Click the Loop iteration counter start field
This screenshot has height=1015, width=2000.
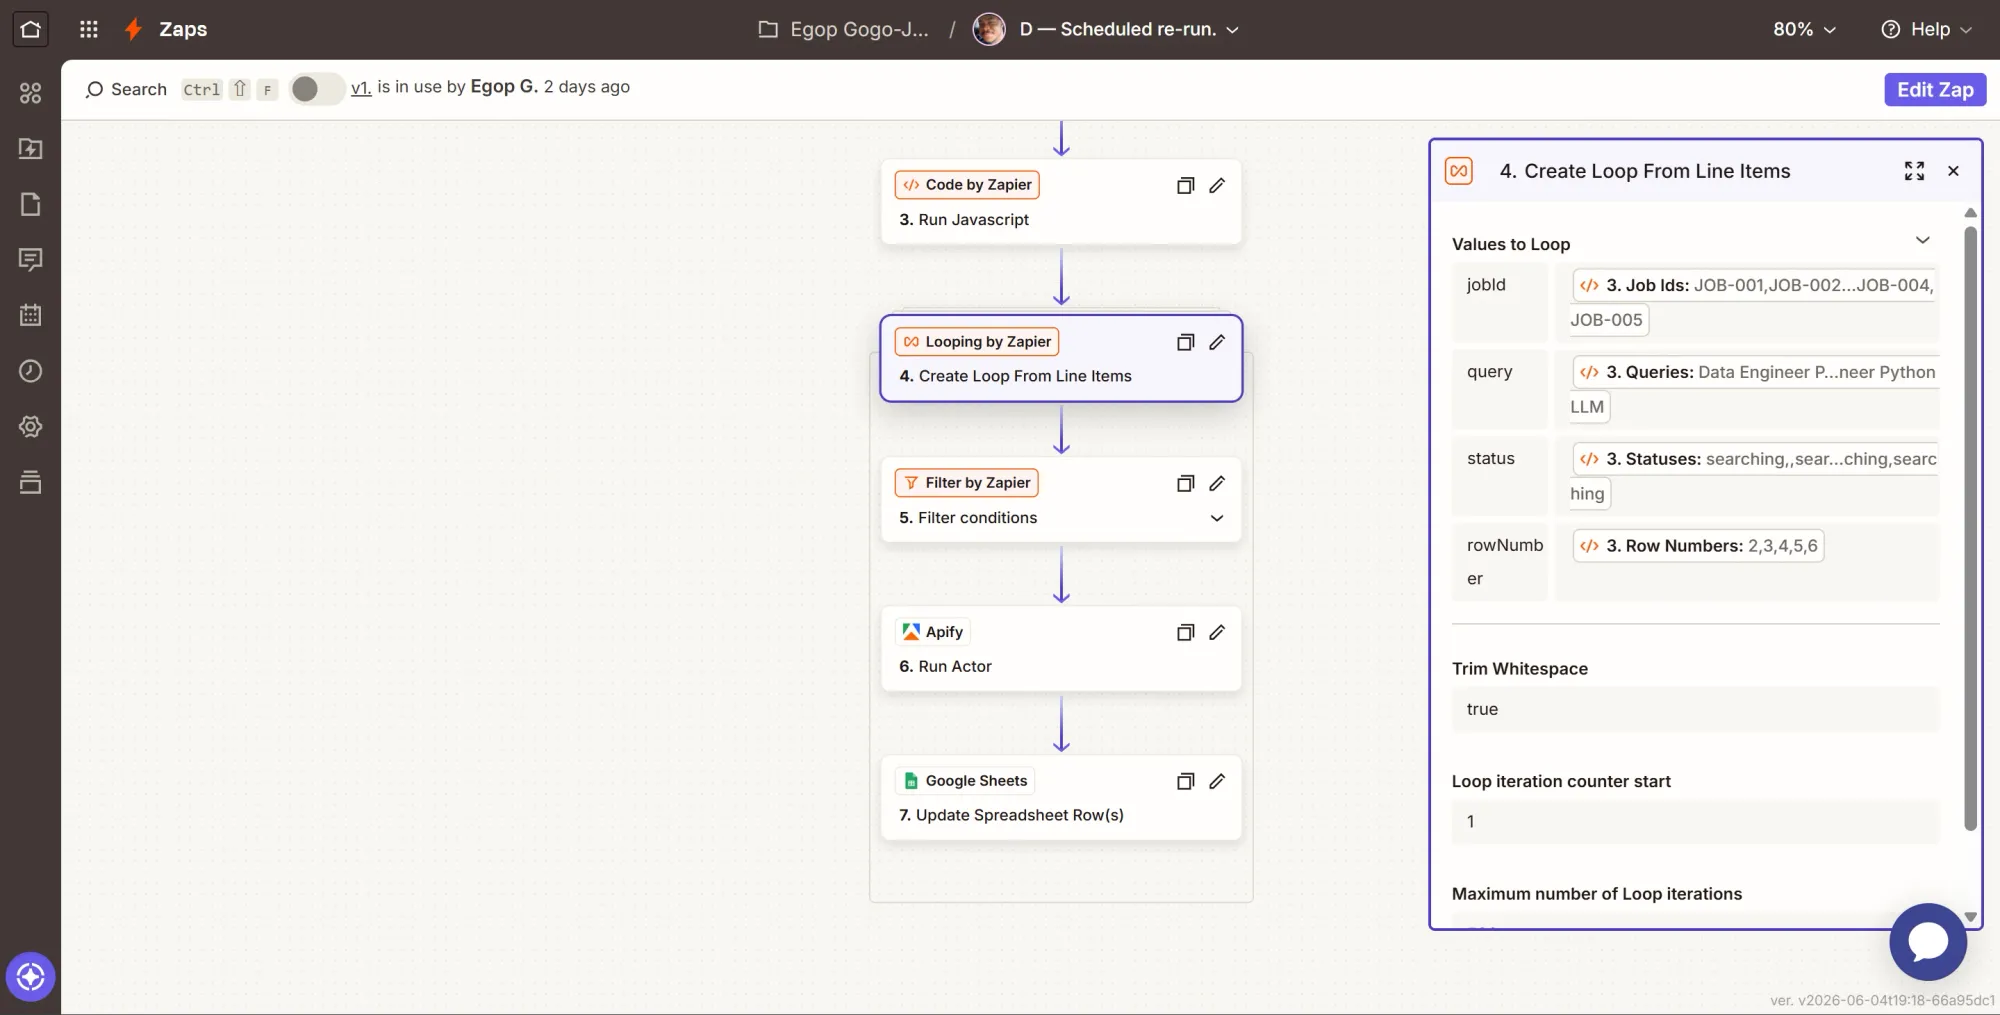[x=1695, y=821]
